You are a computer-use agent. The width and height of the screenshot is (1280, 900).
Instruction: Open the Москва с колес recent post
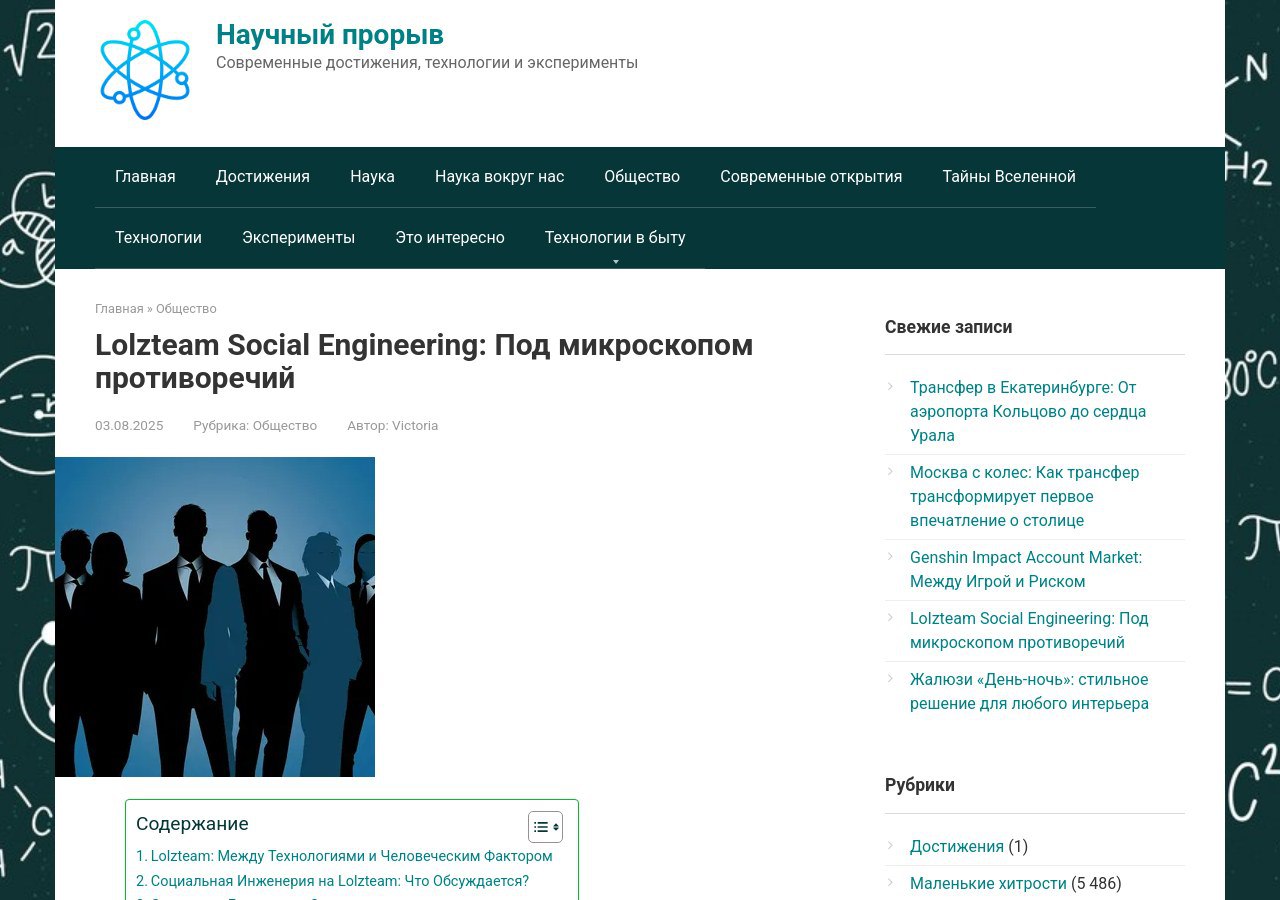(1024, 496)
